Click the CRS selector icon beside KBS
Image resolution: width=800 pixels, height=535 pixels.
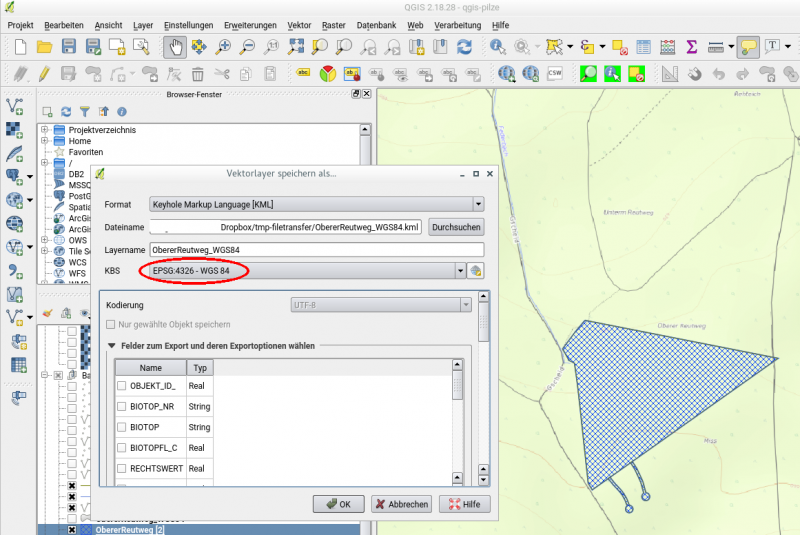click(x=476, y=270)
